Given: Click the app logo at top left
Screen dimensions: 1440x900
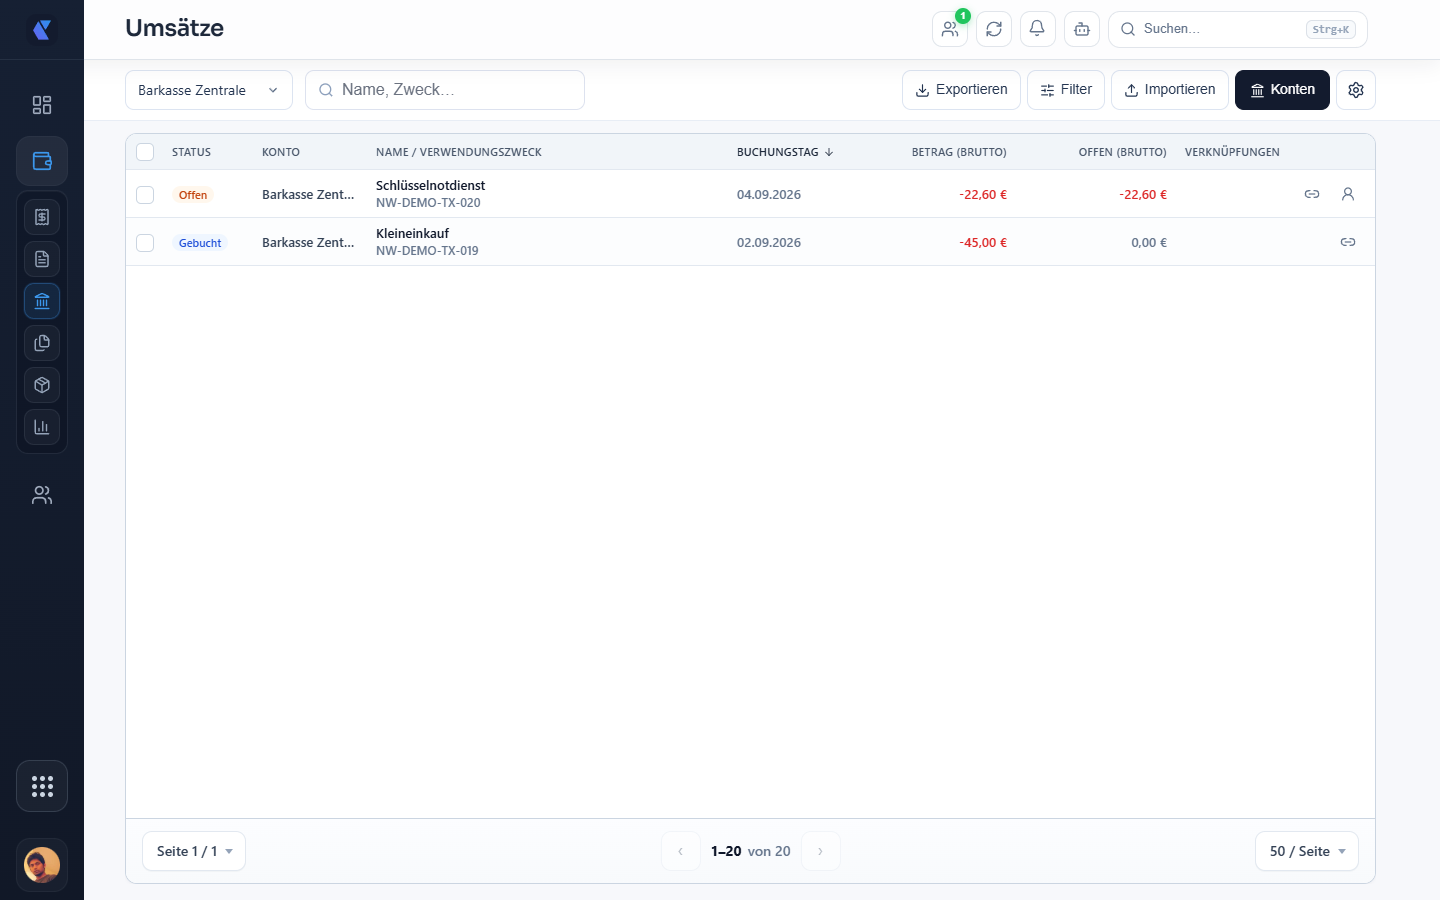Looking at the screenshot, I should (42, 30).
